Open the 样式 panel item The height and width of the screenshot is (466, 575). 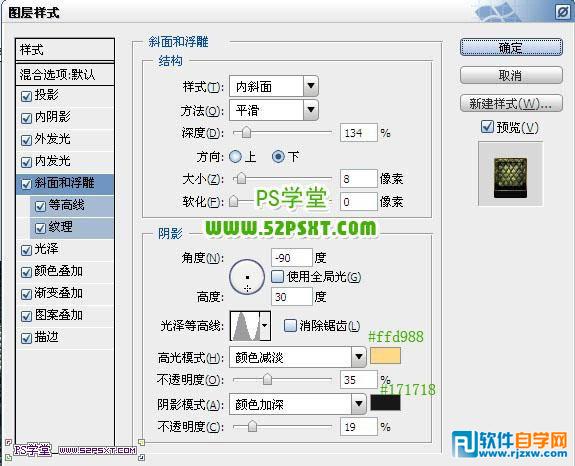coord(65,49)
